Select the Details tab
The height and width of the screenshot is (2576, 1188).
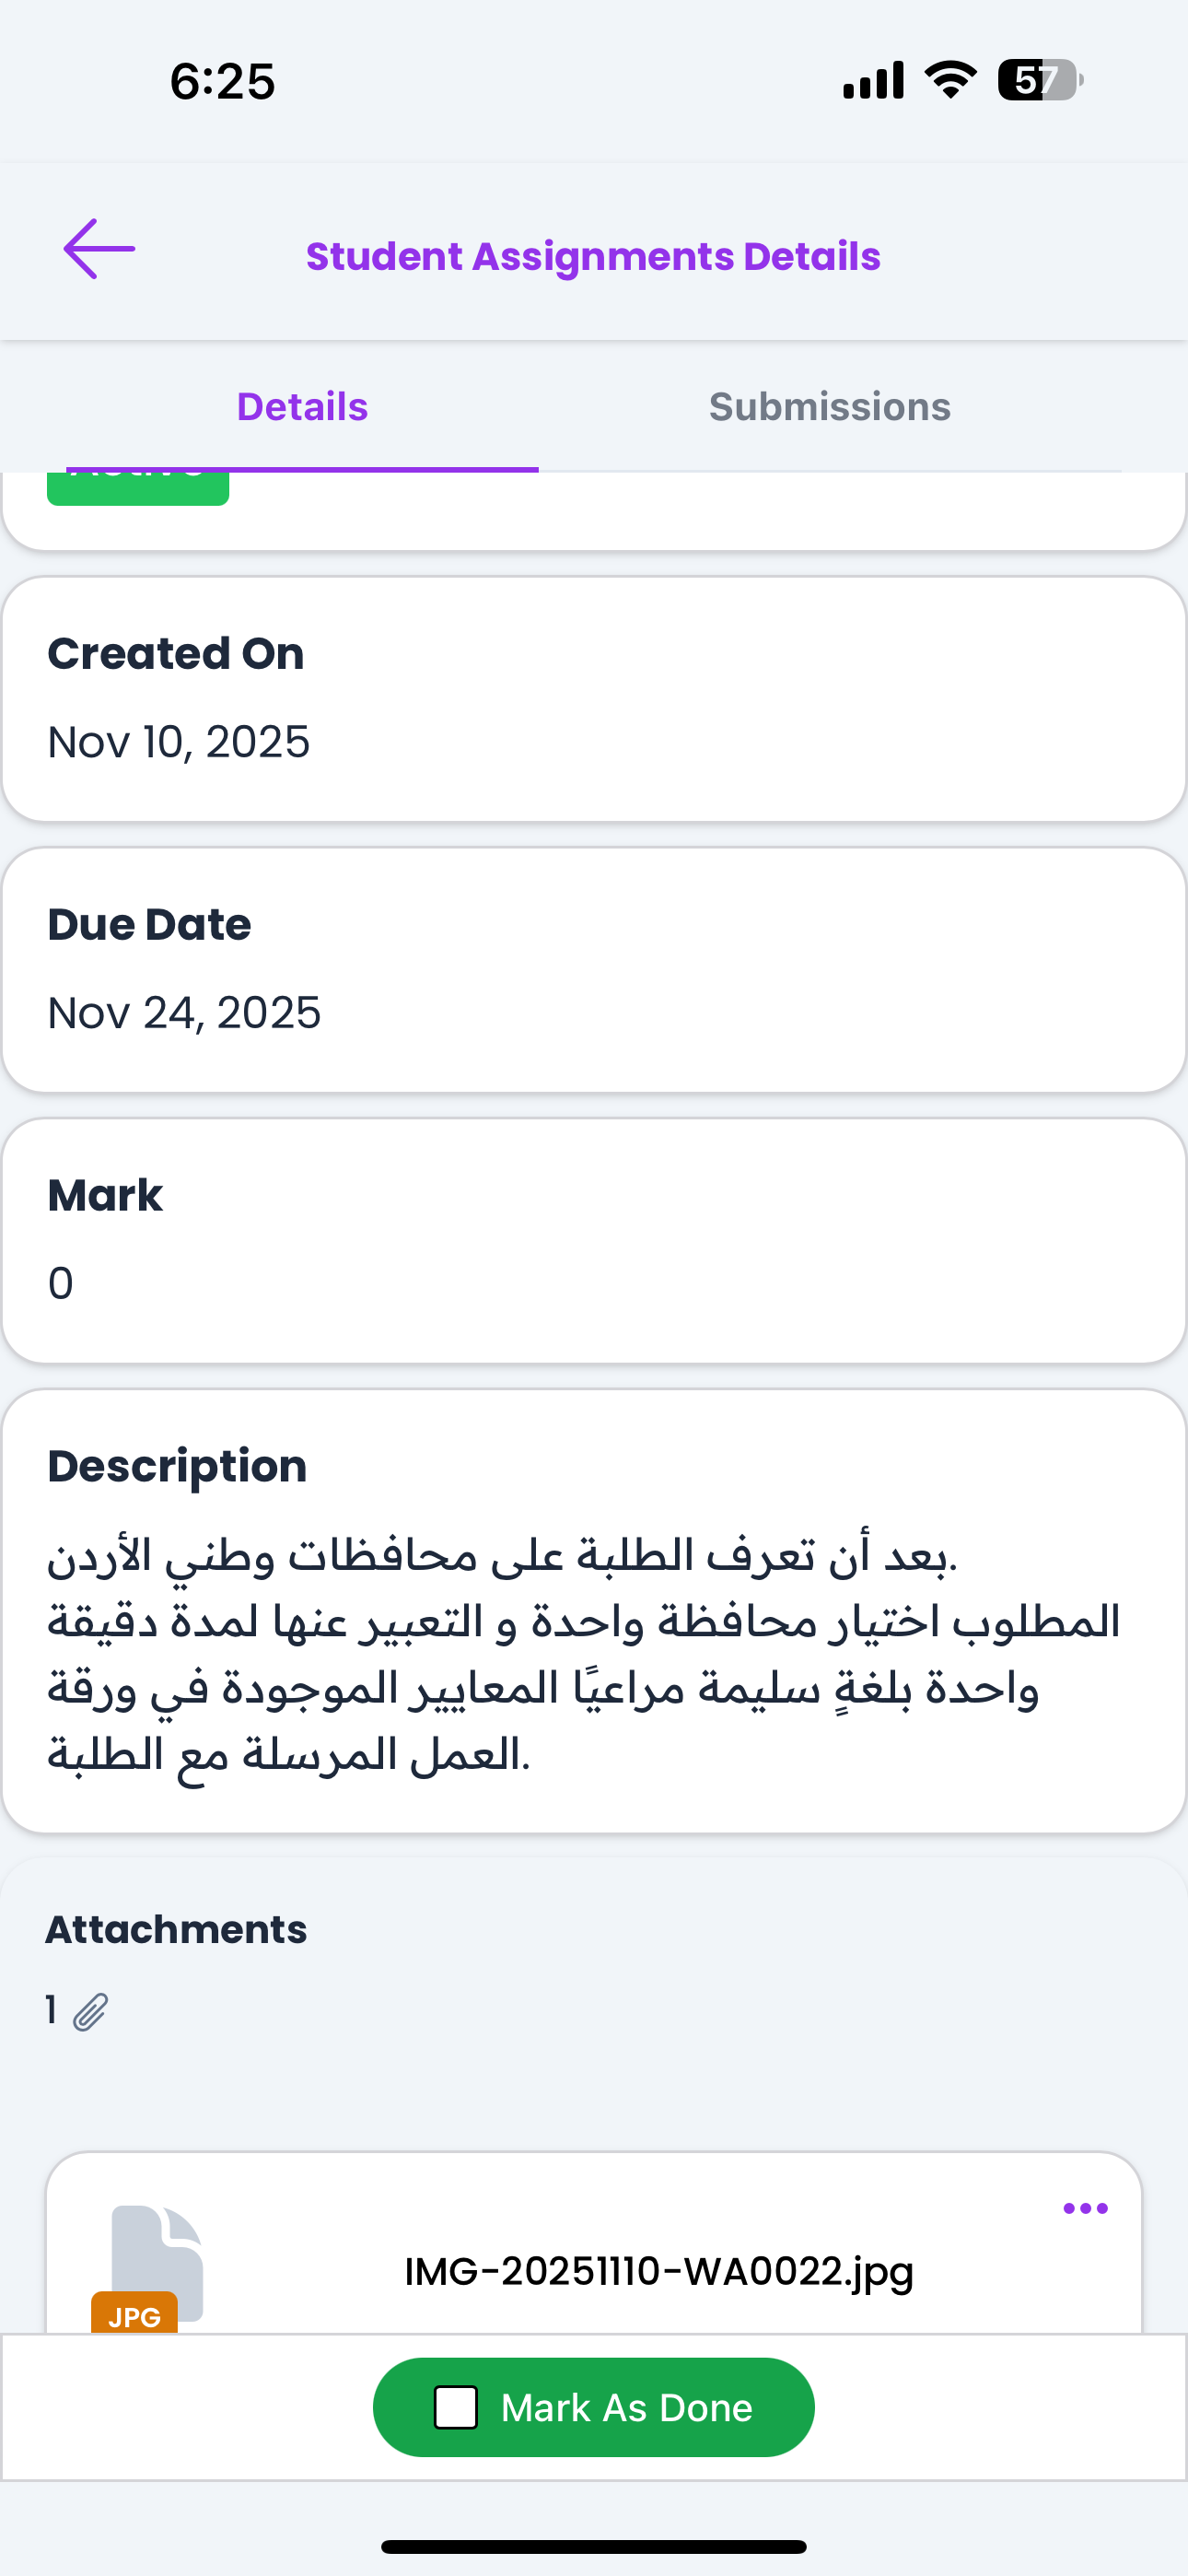click(x=302, y=407)
